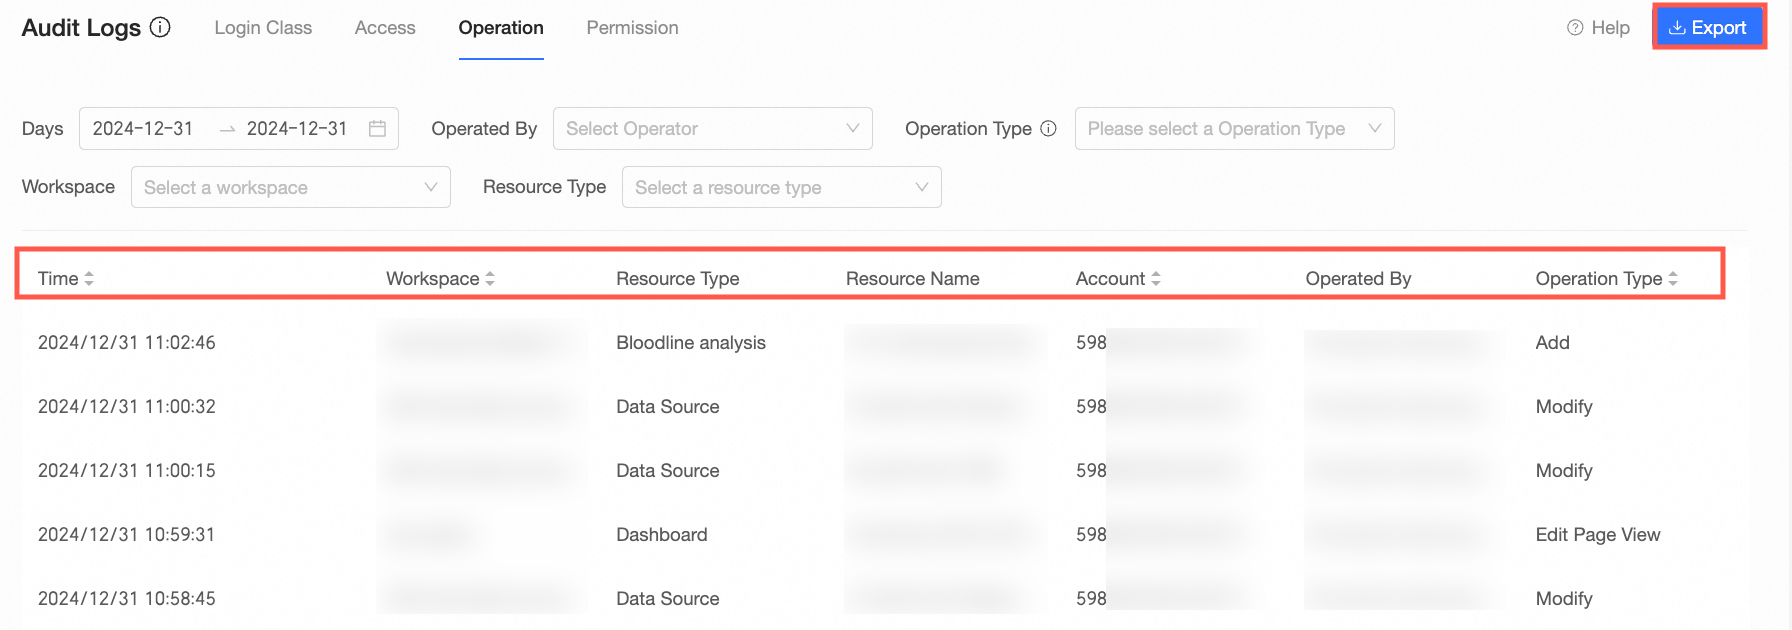Expand the Operation Type filter dropdown
The image size is (1792, 630).
pyautogui.click(x=1234, y=129)
